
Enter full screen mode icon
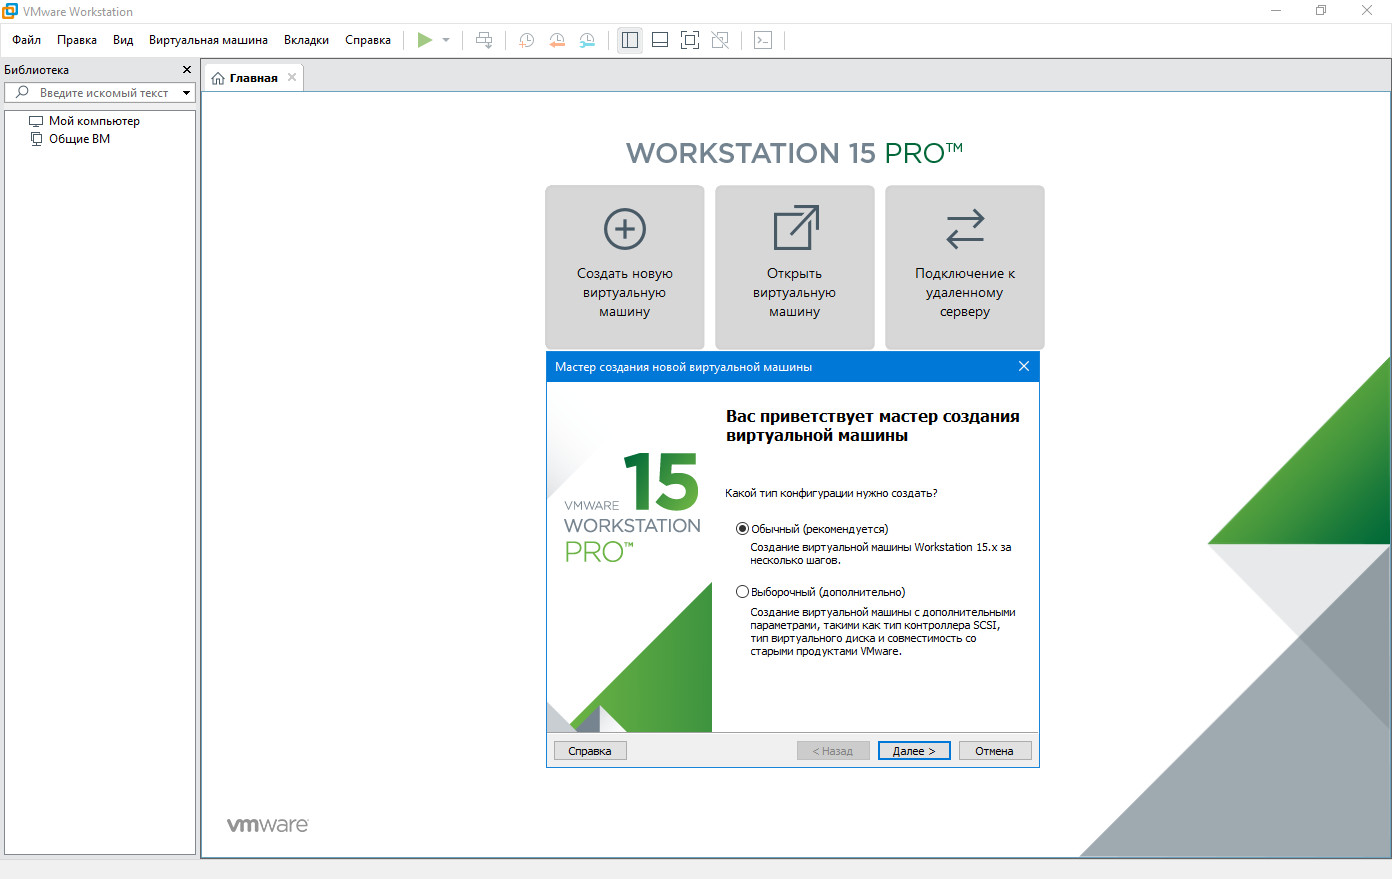pos(690,40)
